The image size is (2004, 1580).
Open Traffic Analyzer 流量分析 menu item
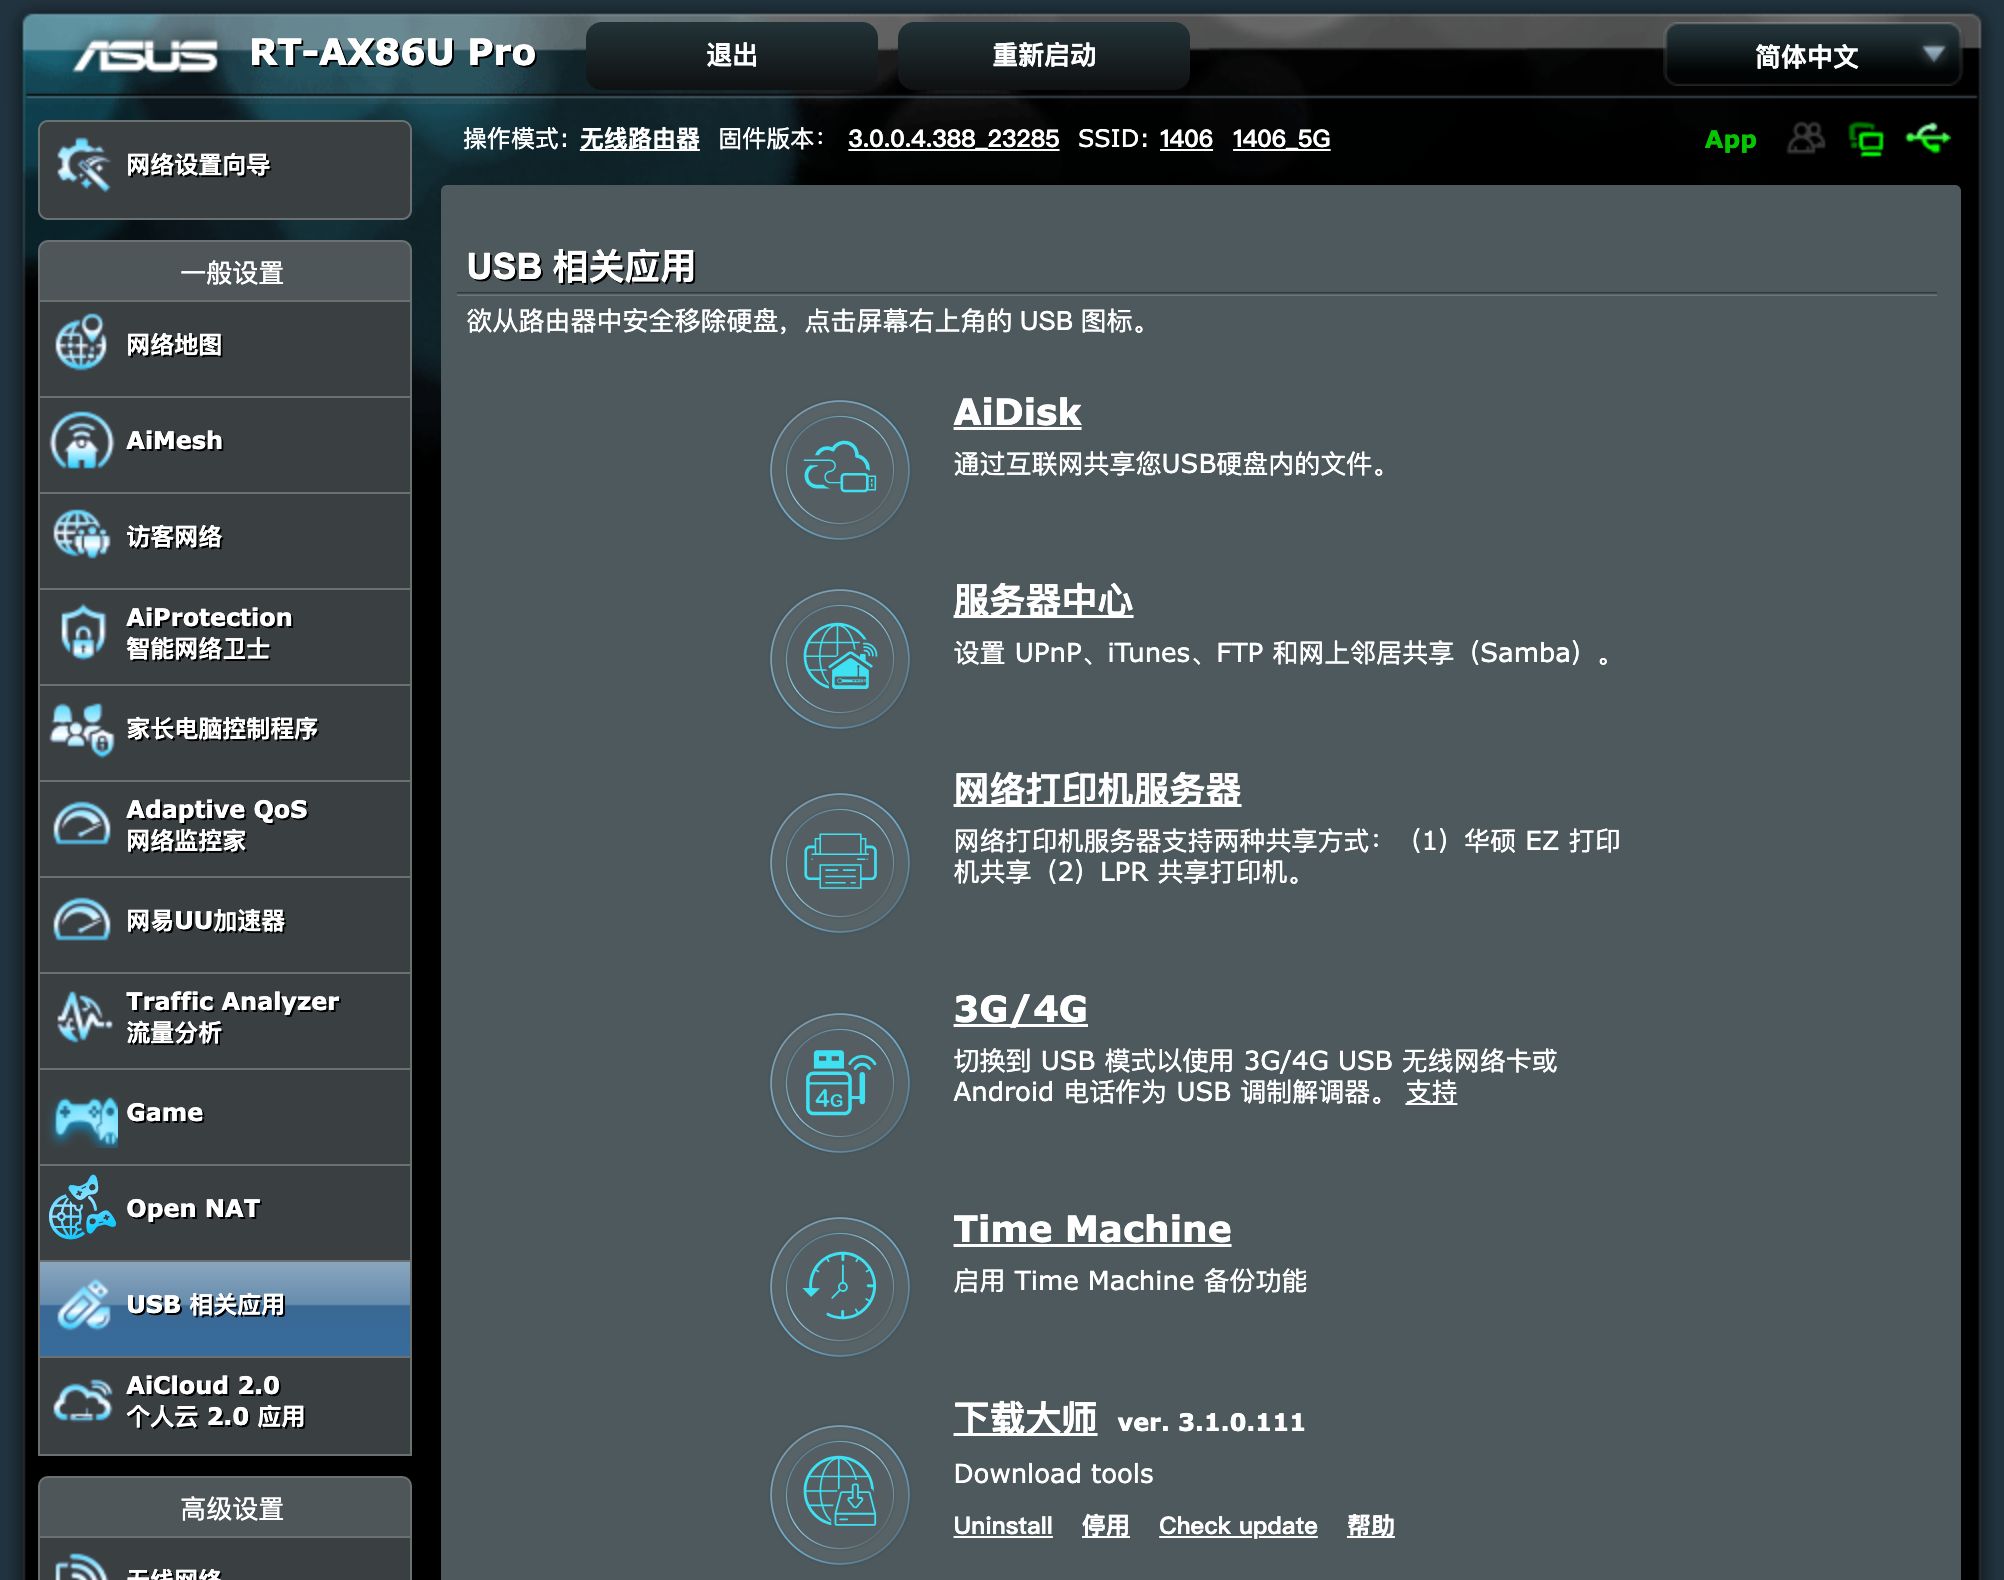[225, 1020]
